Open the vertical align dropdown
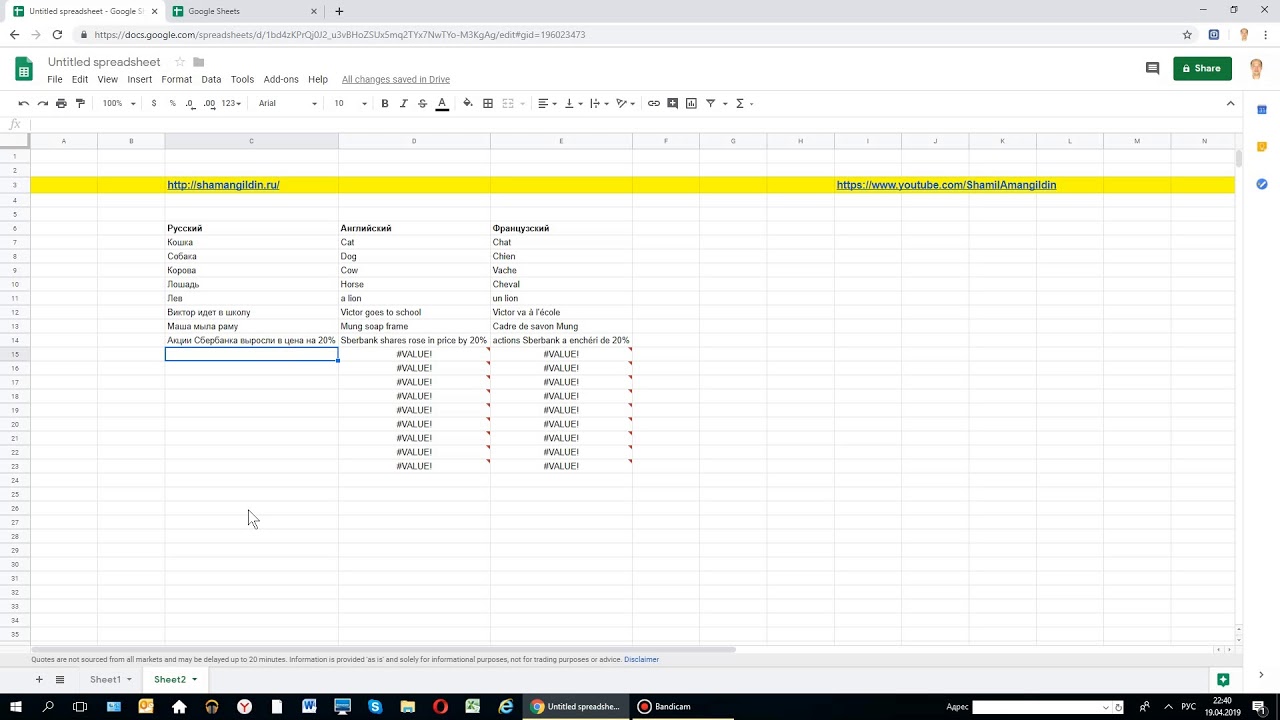Image resolution: width=1280 pixels, height=720 pixels. tap(572, 103)
